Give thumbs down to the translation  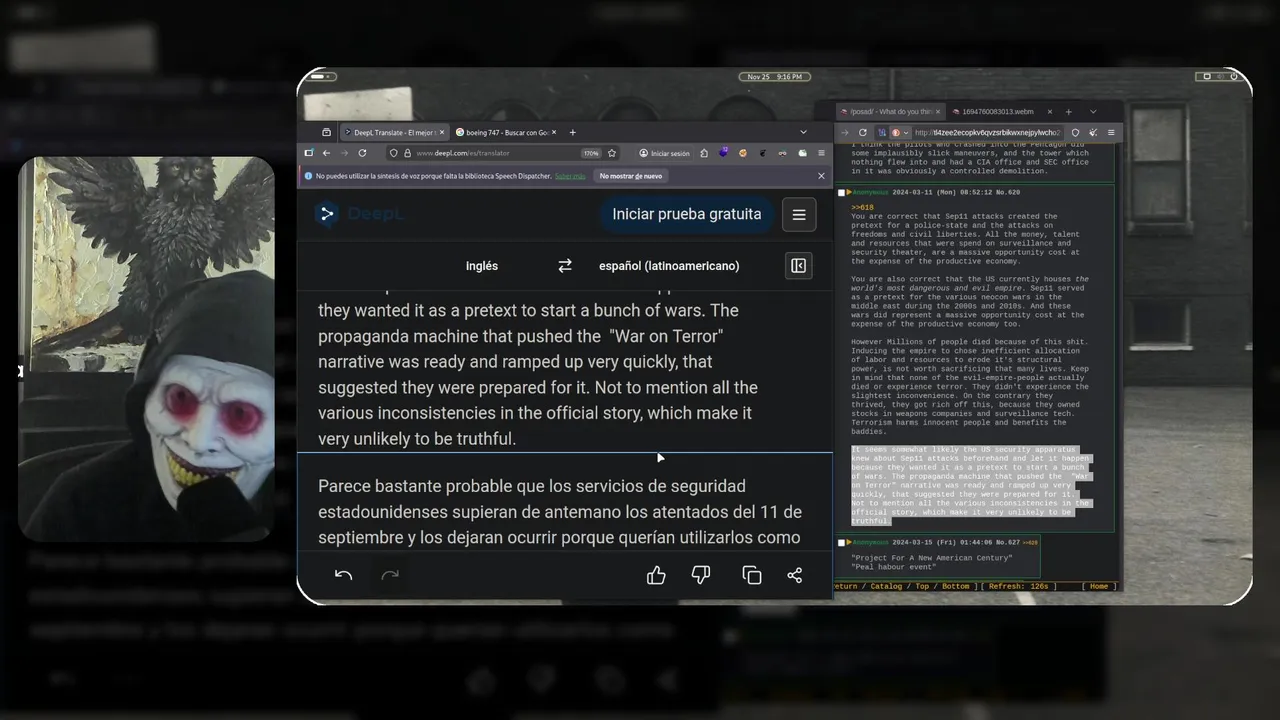click(701, 575)
